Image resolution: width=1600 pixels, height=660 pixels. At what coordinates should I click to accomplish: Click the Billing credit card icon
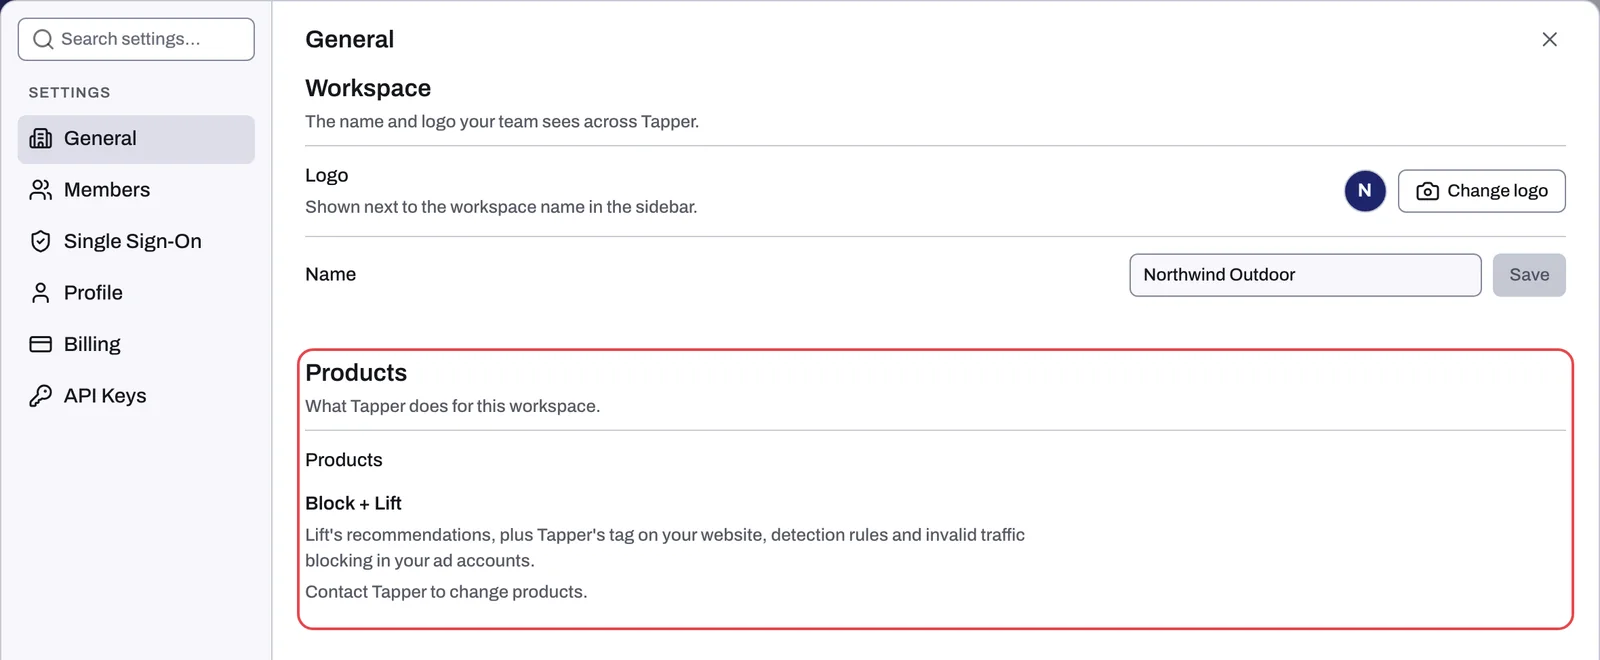41,344
